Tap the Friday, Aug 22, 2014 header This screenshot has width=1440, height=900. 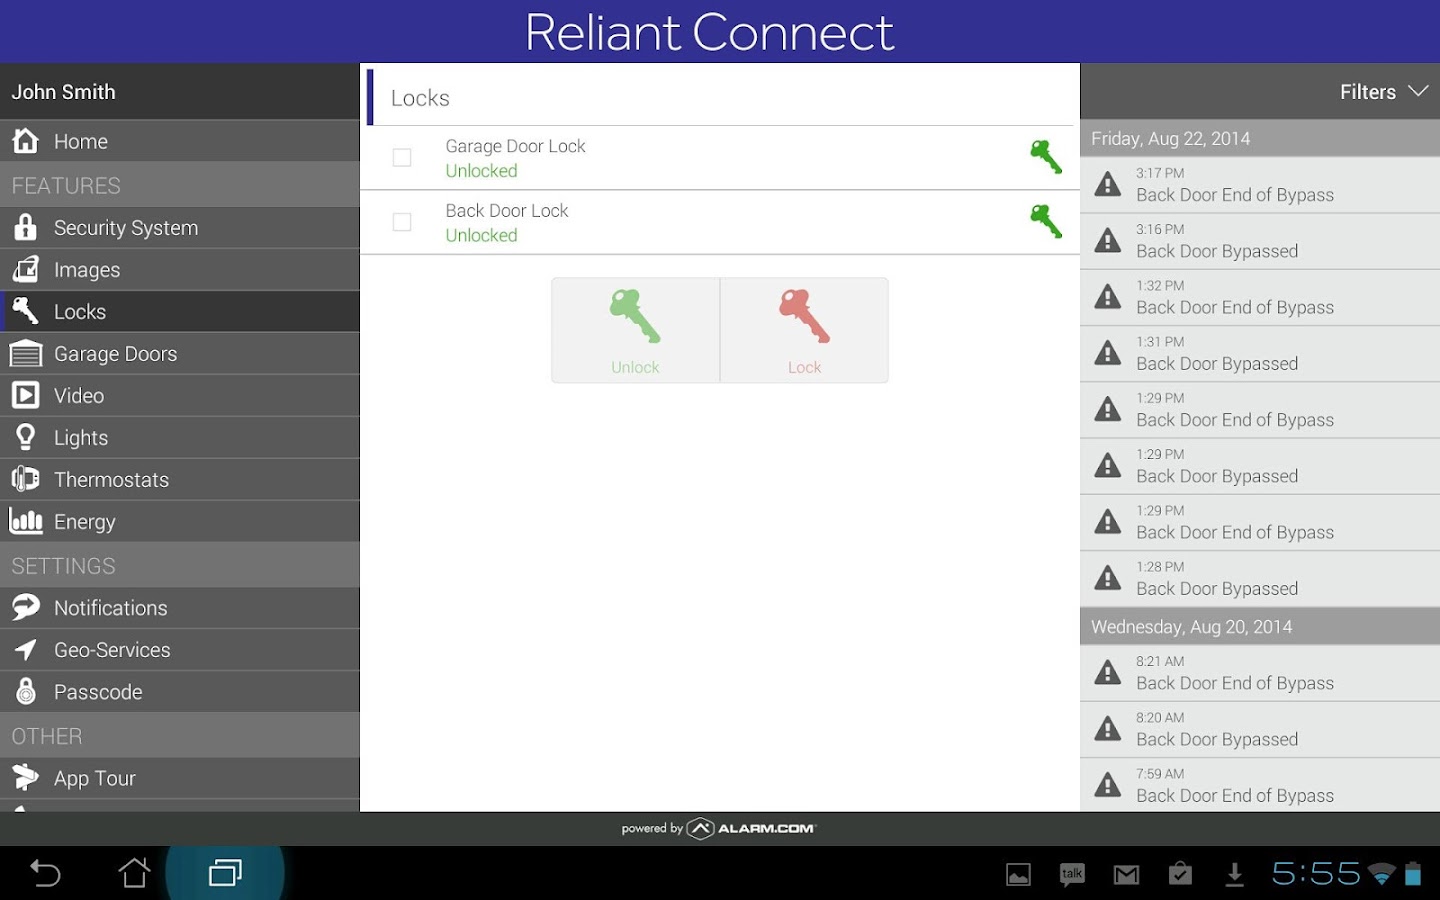click(x=1260, y=138)
